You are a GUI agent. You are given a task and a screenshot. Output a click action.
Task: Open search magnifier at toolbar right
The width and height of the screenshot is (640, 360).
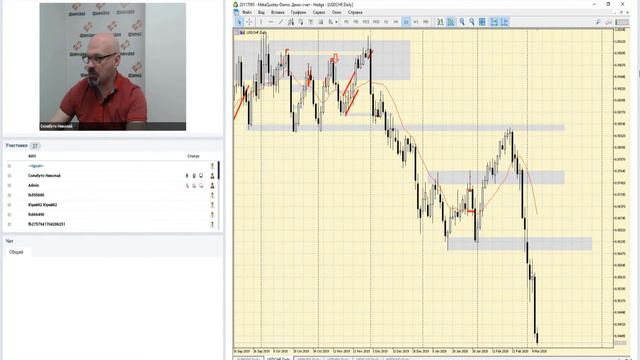click(598, 22)
